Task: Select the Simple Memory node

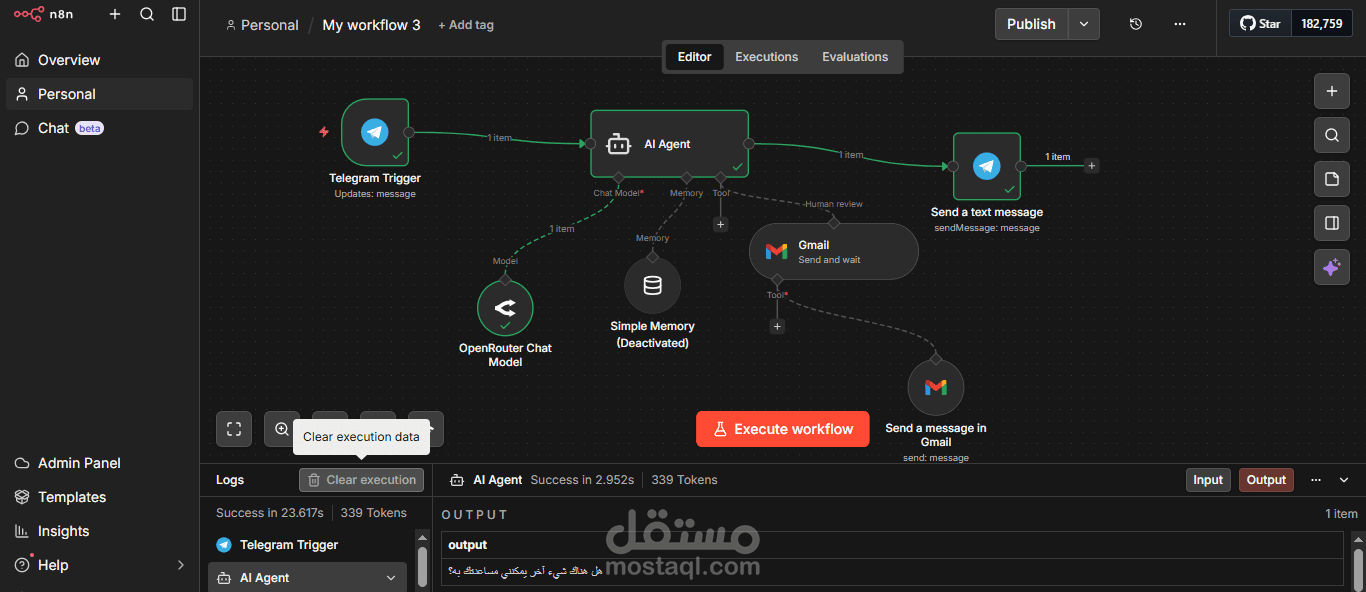Action: coord(652,286)
